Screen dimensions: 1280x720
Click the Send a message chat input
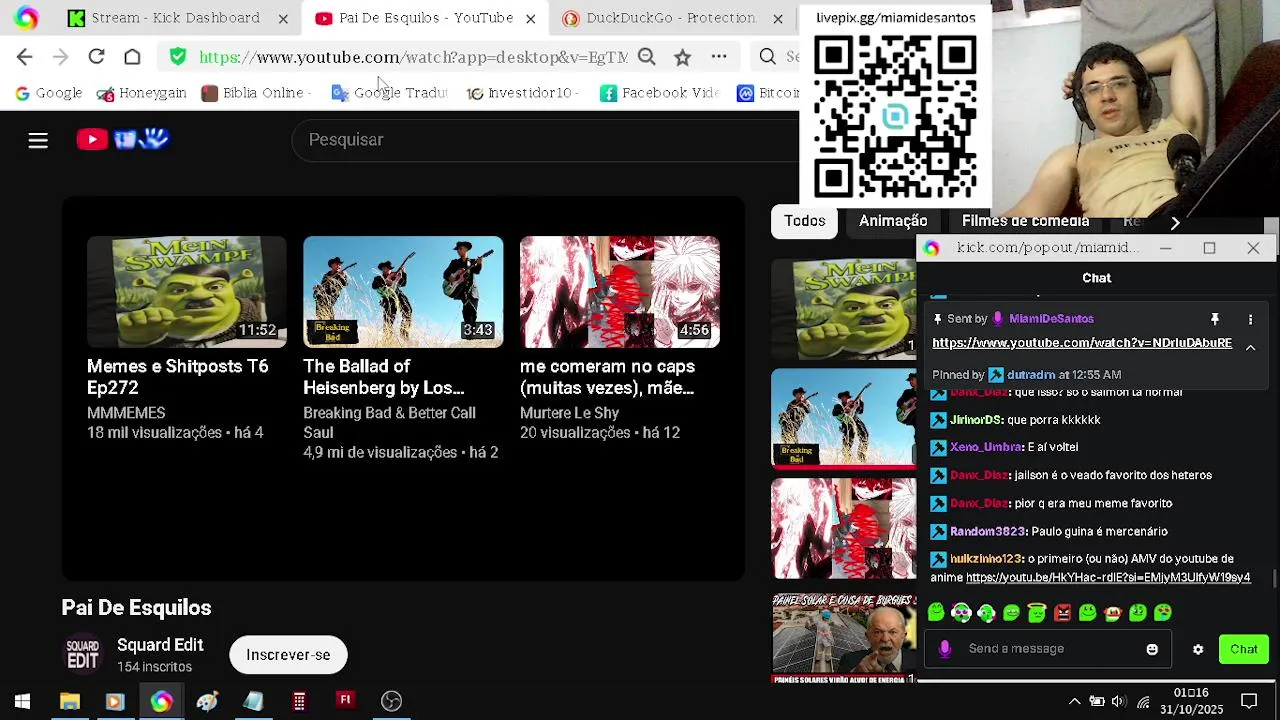(1050, 649)
